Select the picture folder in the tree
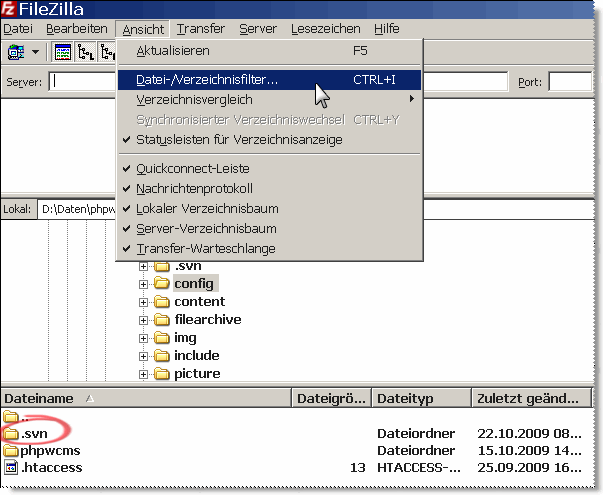The image size is (603, 495). [x=197, y=373]
